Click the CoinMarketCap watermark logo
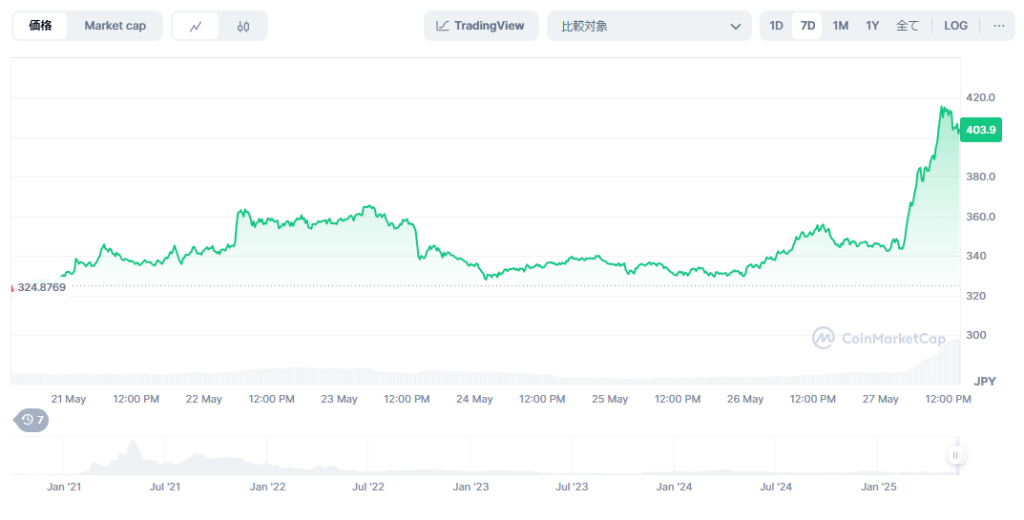This screenshot has width=1024, height=520. click(x=878, y=339)
